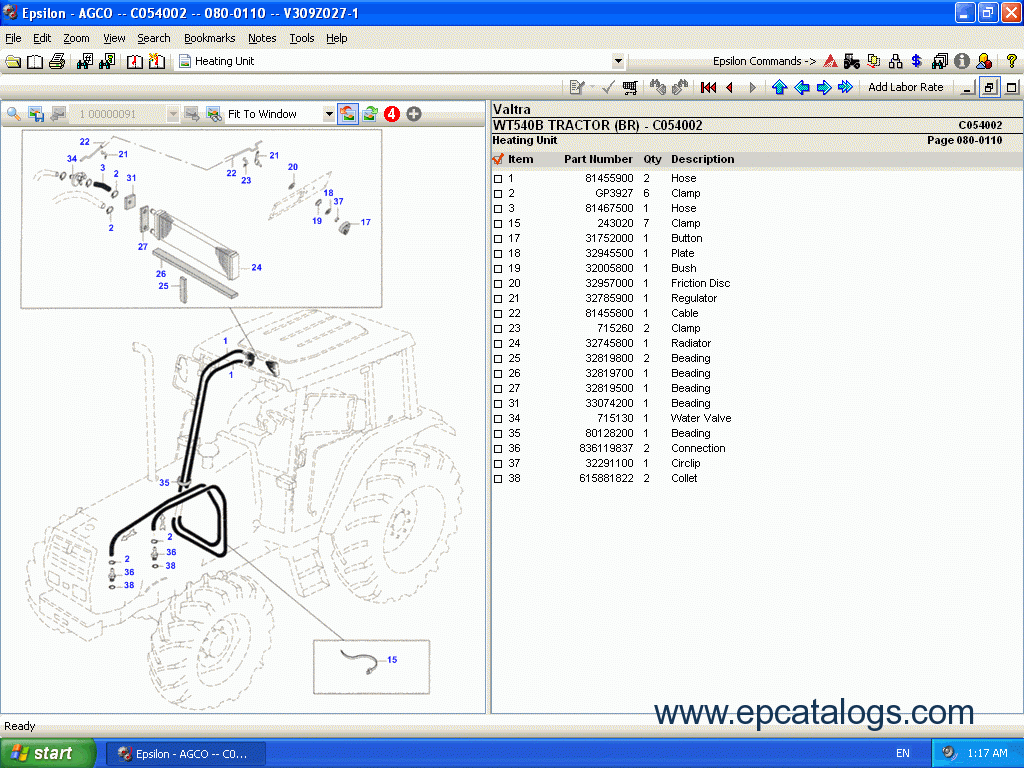Check the box for item 38 Collet

[498, 479]
